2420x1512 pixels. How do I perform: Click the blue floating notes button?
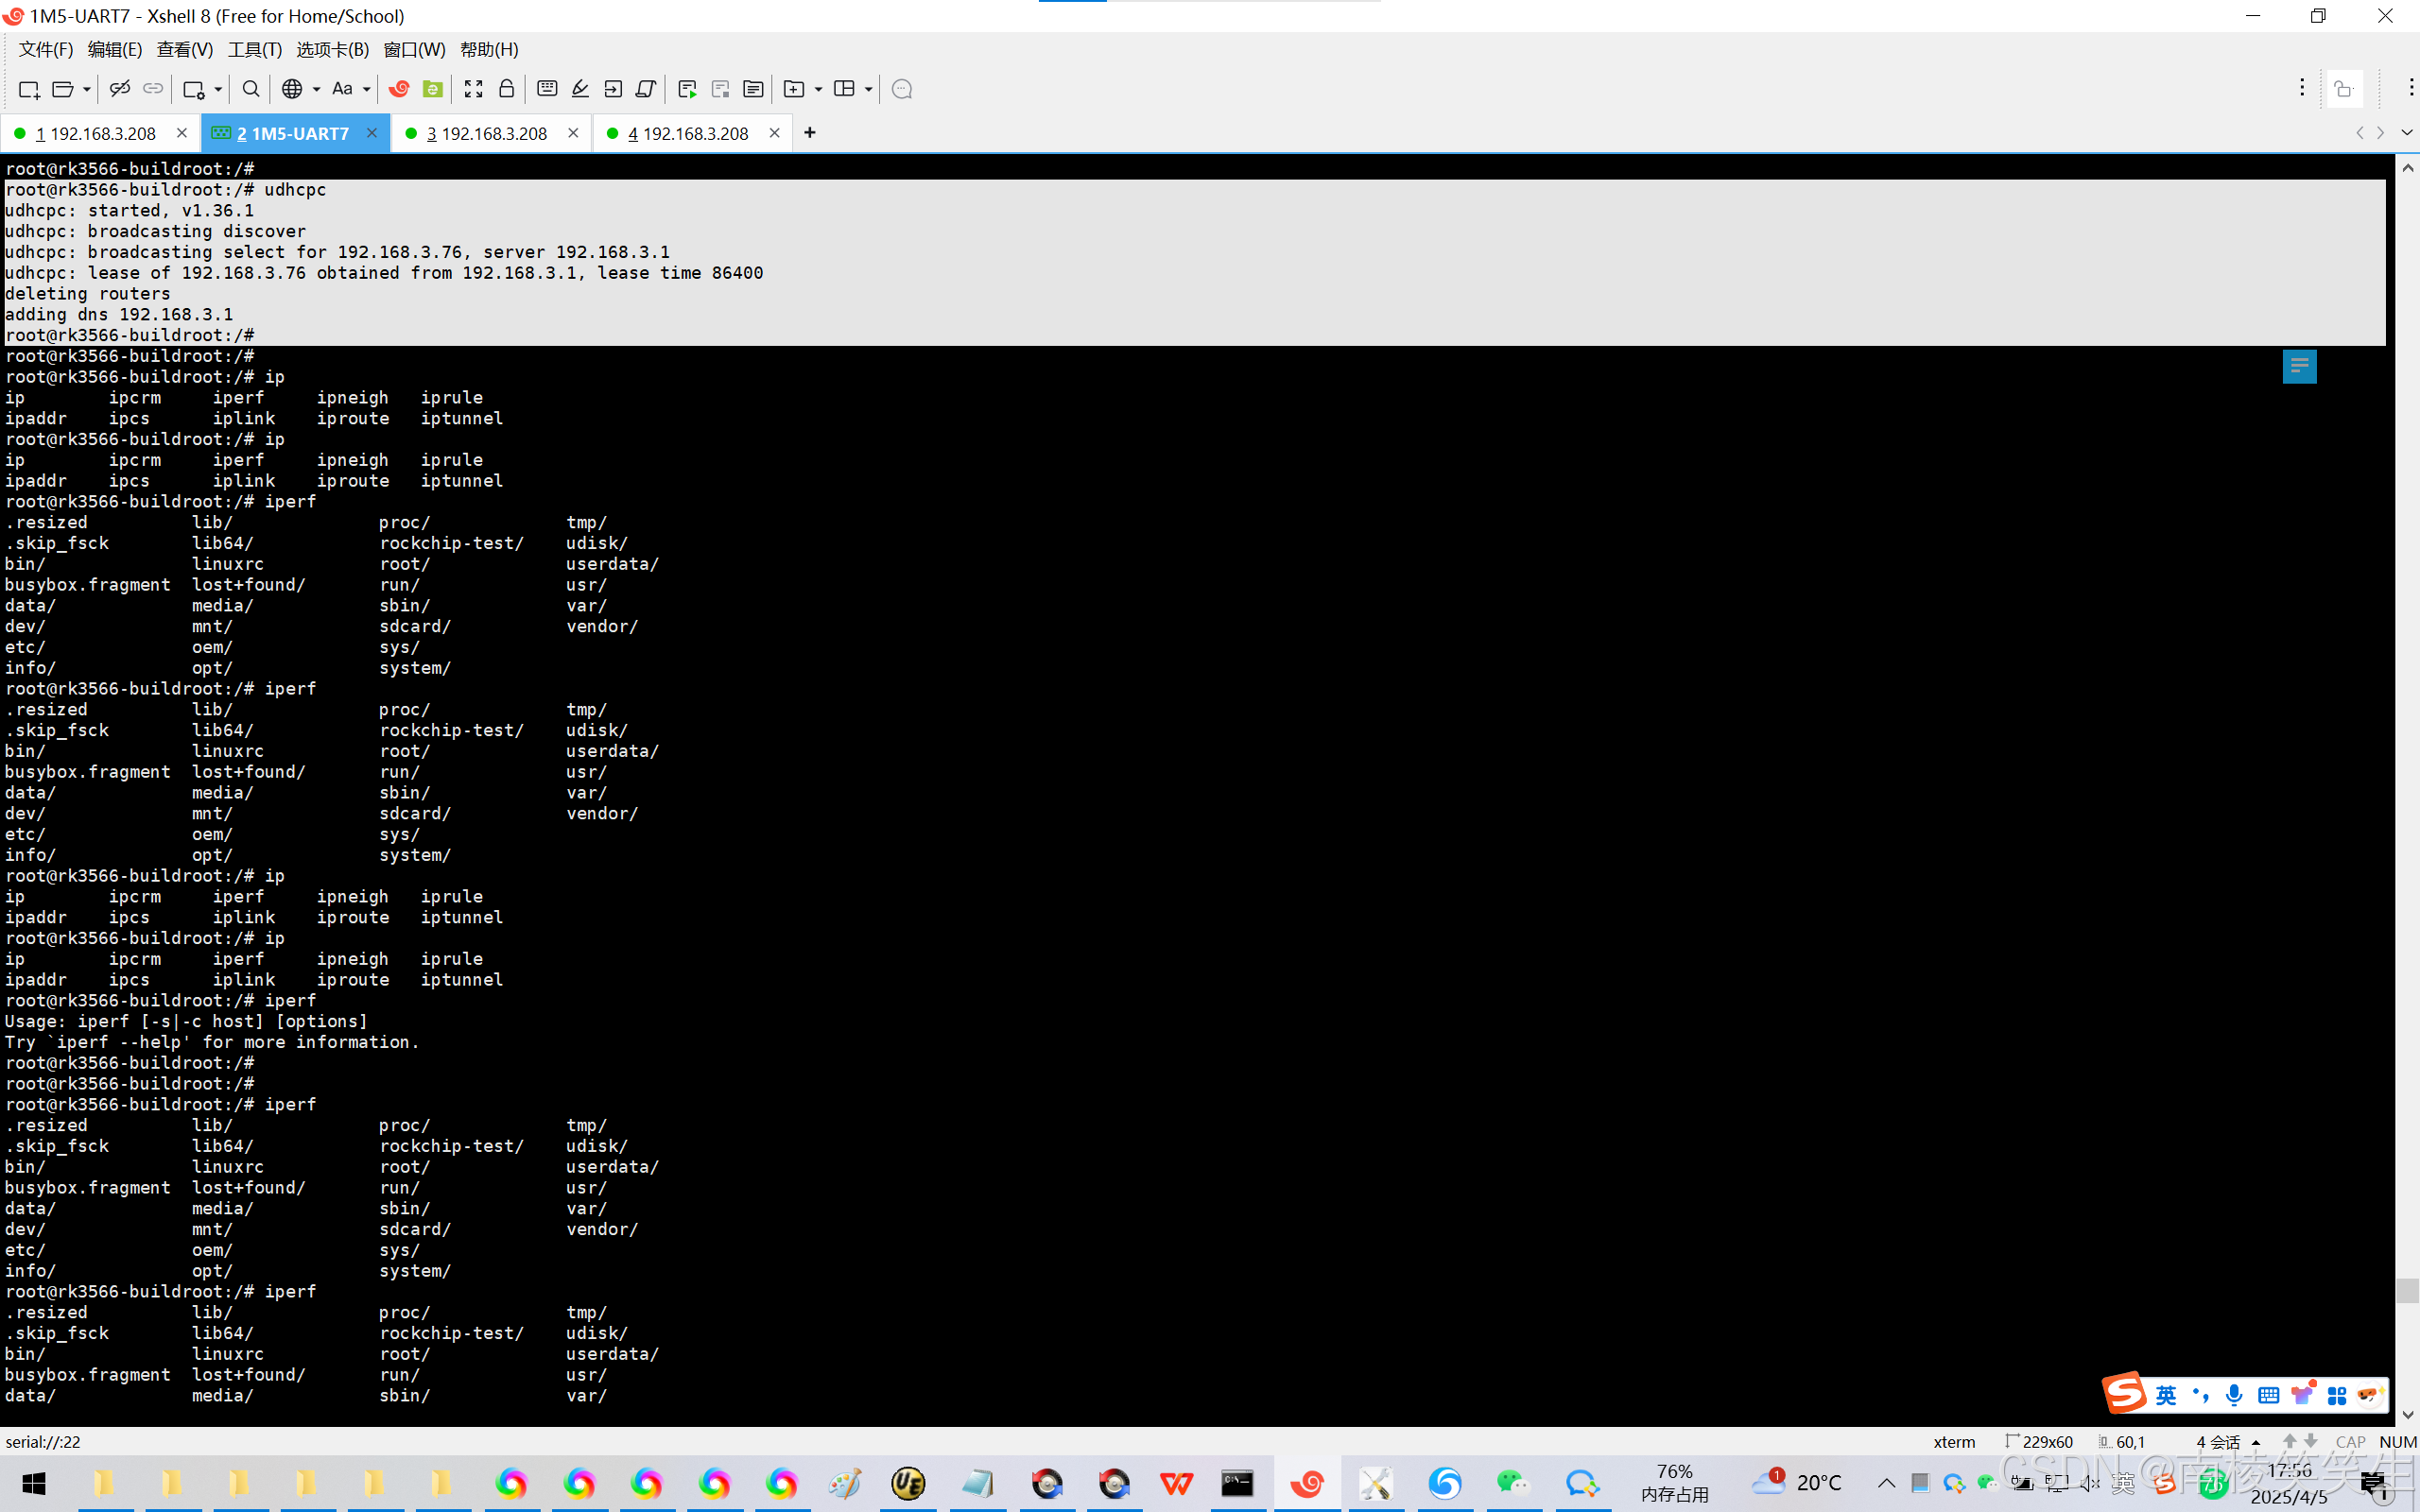[2299, 366]
